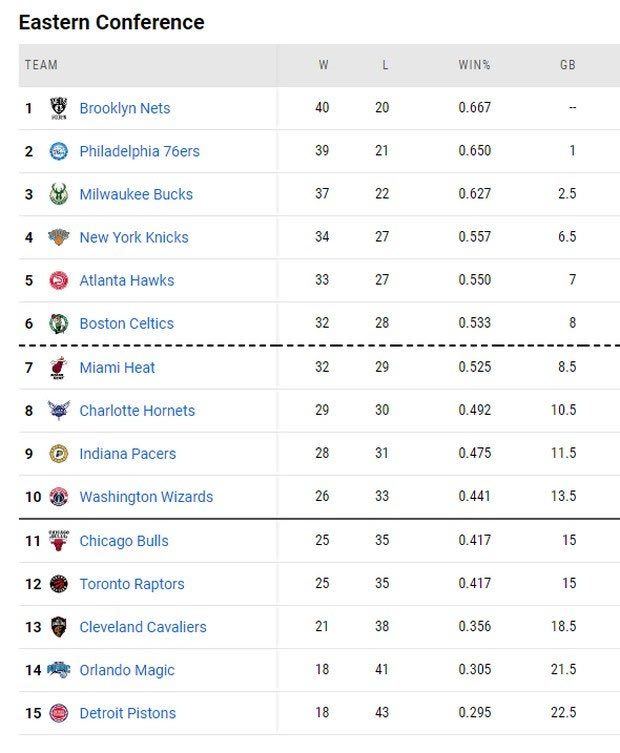Sort standings by the L column header

[385, 65]
